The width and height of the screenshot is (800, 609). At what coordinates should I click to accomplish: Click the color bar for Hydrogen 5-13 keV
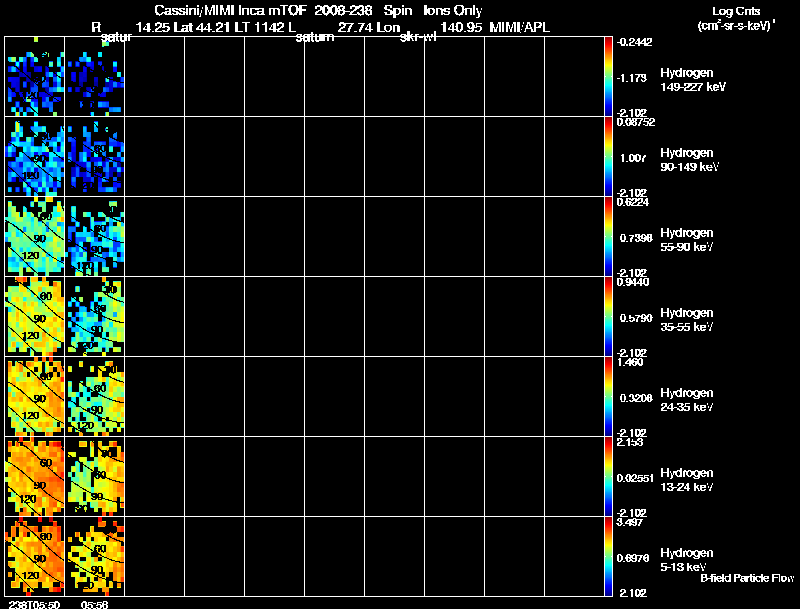pos(608,556)
